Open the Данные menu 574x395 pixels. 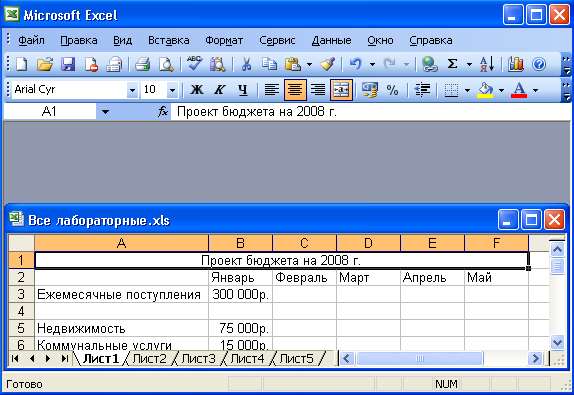coord(331,40)
